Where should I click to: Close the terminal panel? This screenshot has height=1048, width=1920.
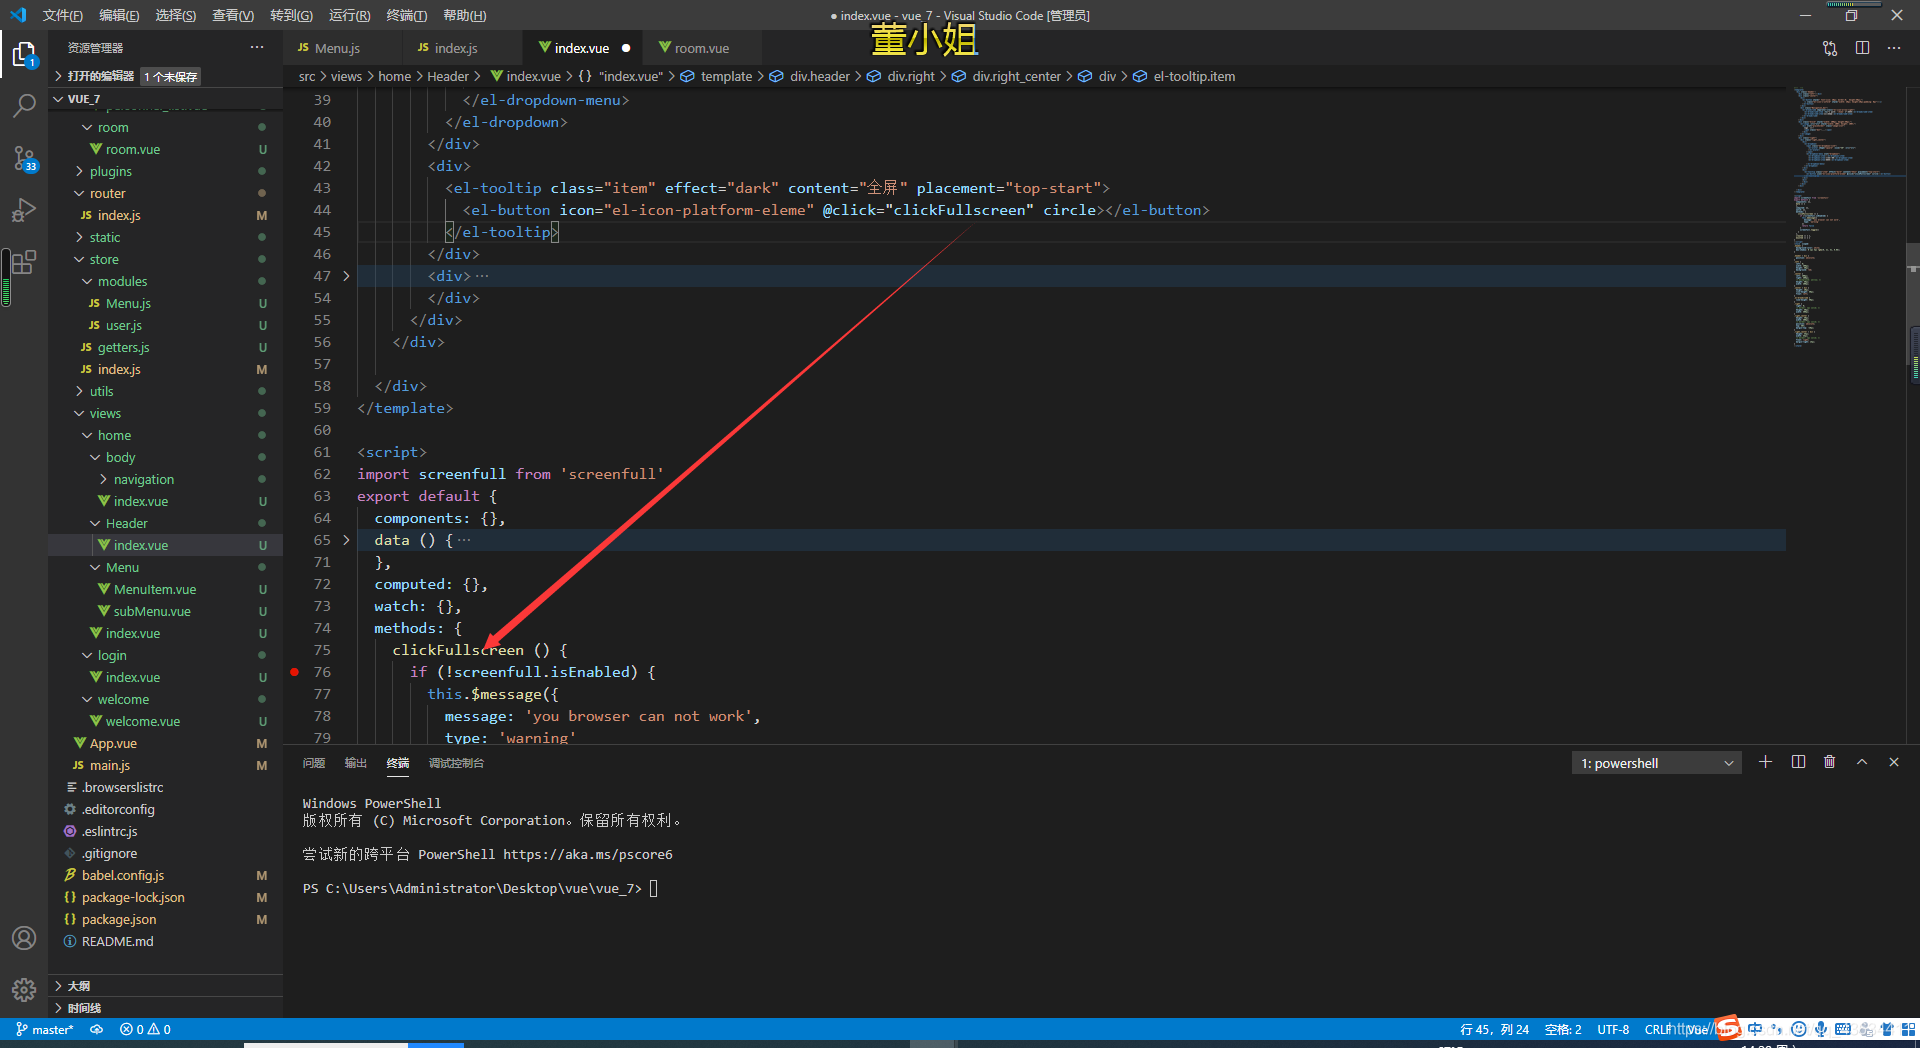pyautogui.click(x=1894, y=762)
